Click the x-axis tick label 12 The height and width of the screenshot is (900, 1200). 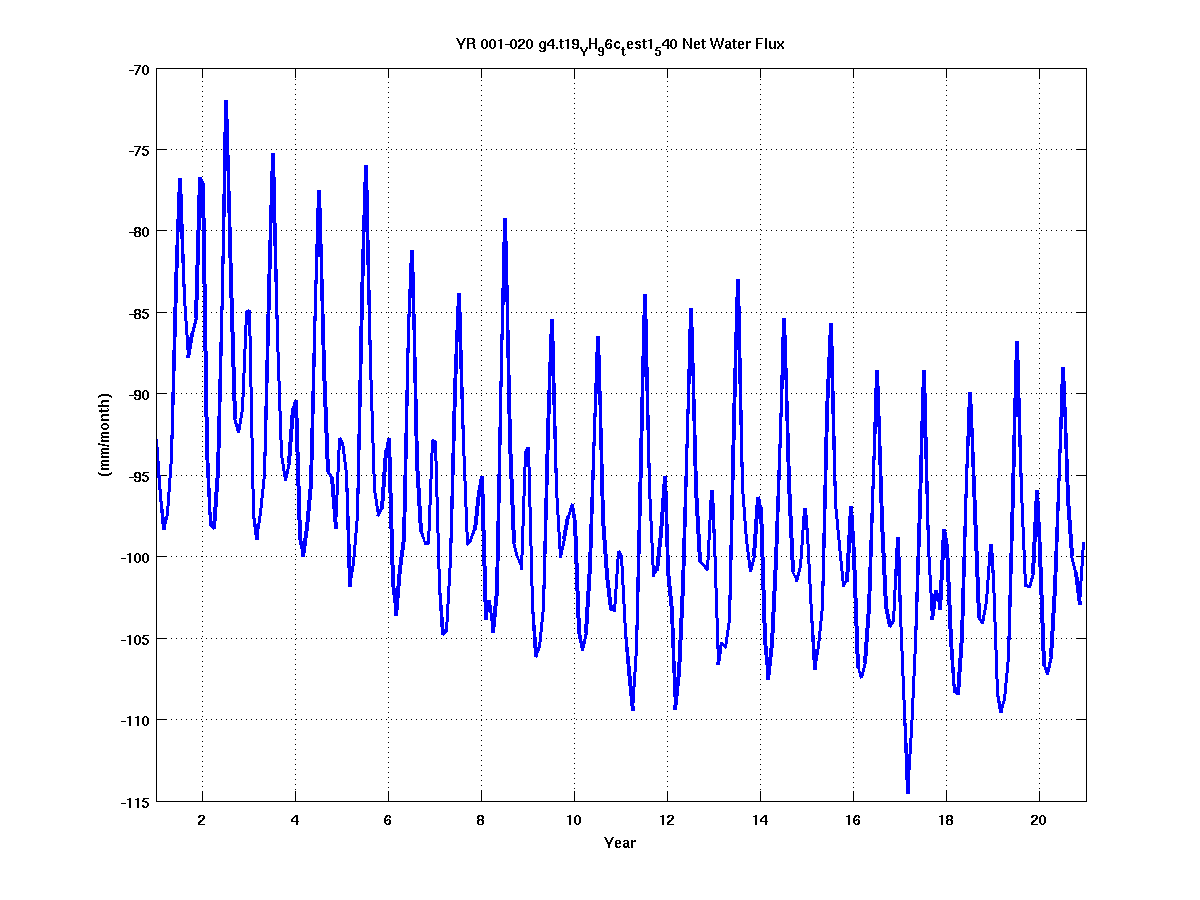667,819
